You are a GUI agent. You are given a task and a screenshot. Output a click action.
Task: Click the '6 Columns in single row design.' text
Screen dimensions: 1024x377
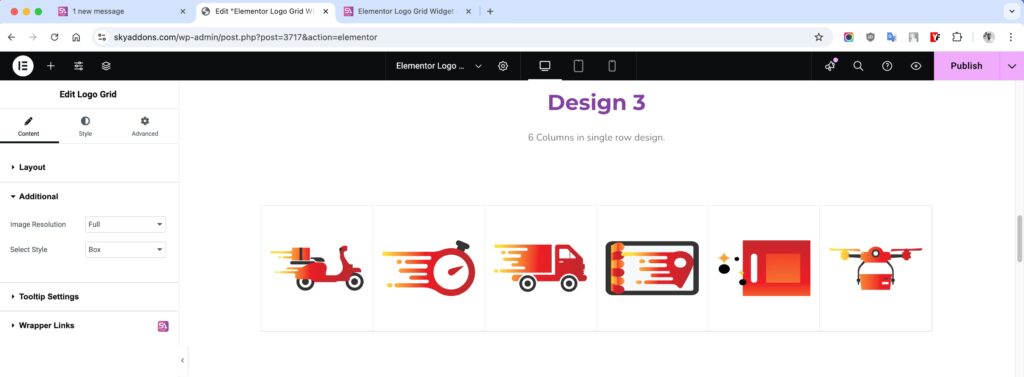[x=596, y=138]
